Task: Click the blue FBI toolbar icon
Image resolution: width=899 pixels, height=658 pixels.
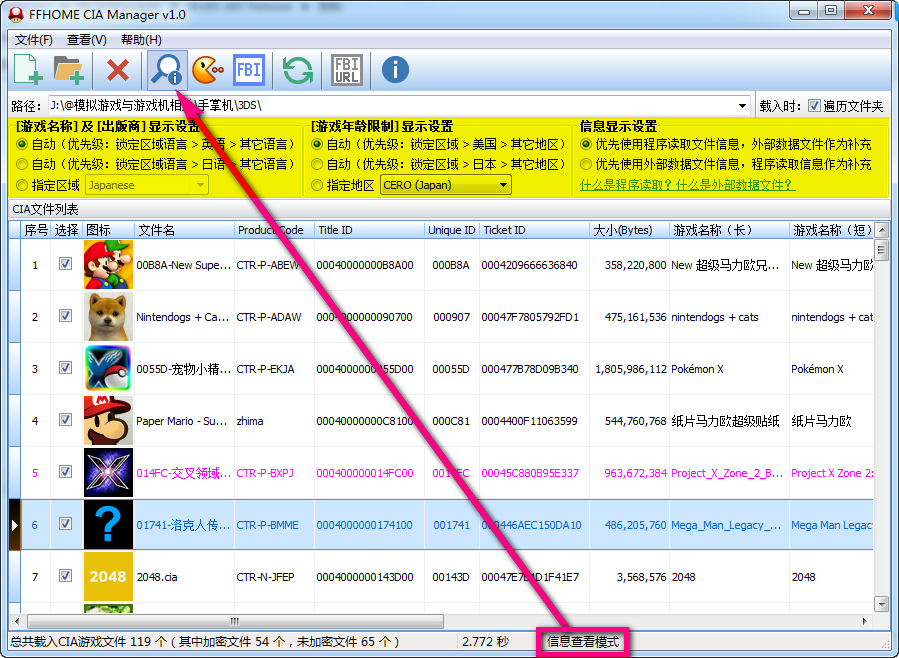Action: 249,70
